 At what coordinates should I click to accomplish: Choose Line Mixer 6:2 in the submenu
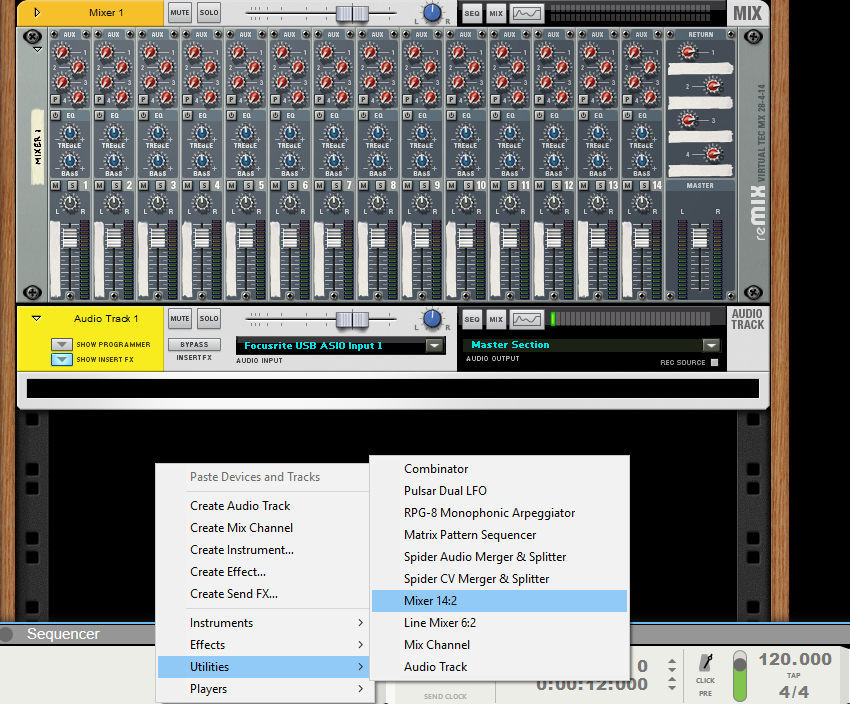click(499, 623)
